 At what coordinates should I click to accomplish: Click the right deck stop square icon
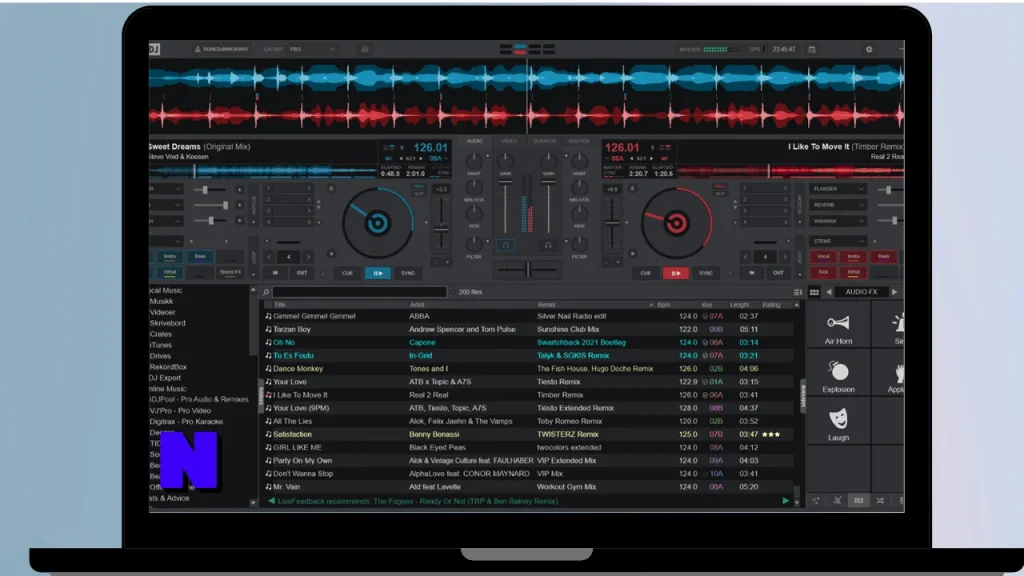632,253
